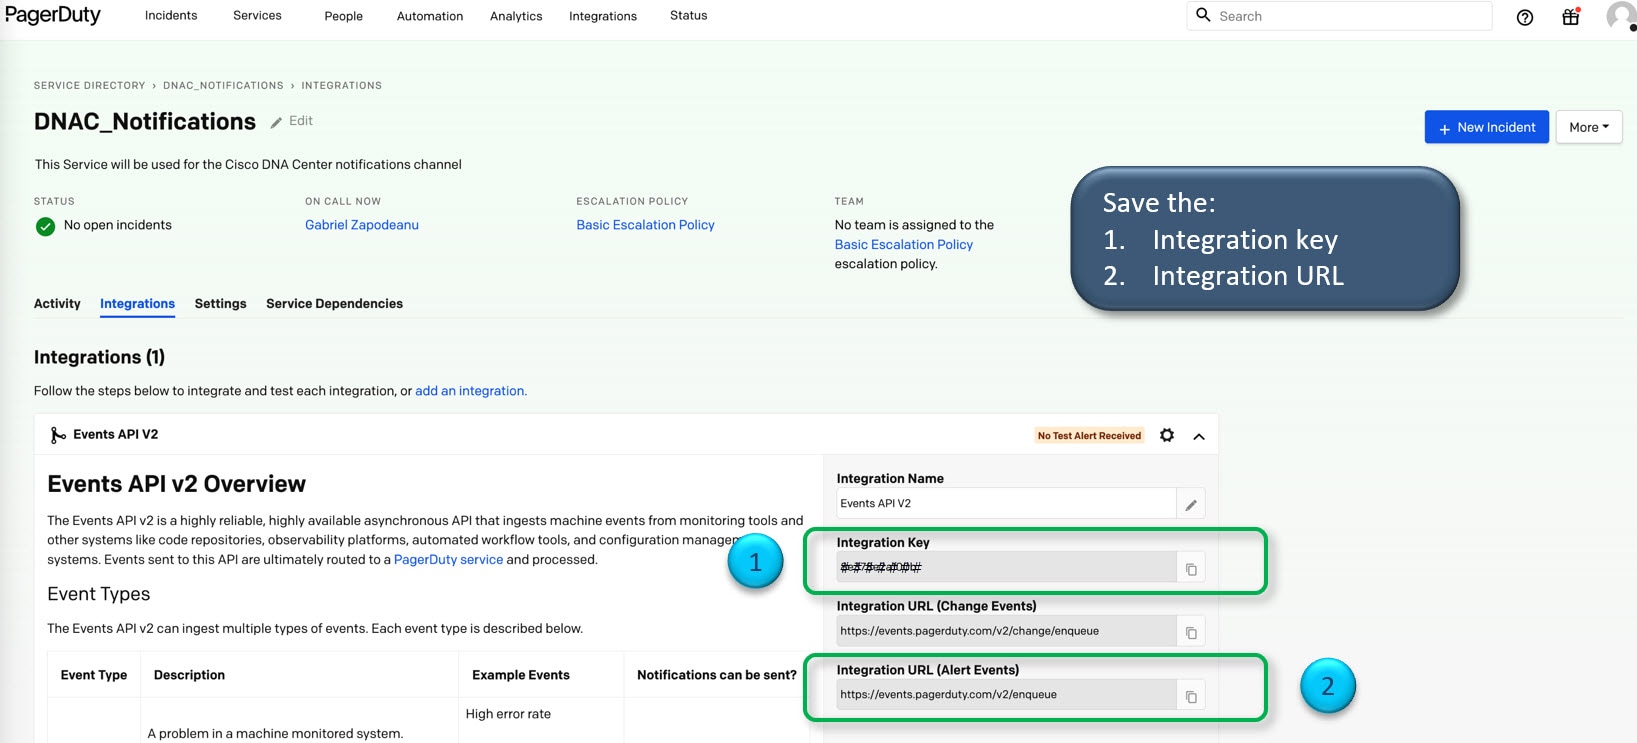Open the More dropdown
The height and width of the screenshot is (743, 1637).
(x=1588, y=127)
